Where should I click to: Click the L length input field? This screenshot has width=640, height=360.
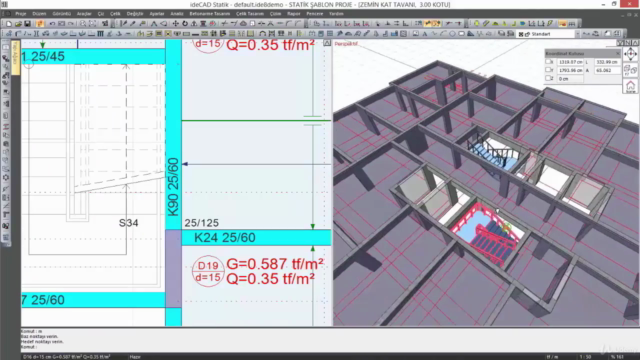(607, 62)
